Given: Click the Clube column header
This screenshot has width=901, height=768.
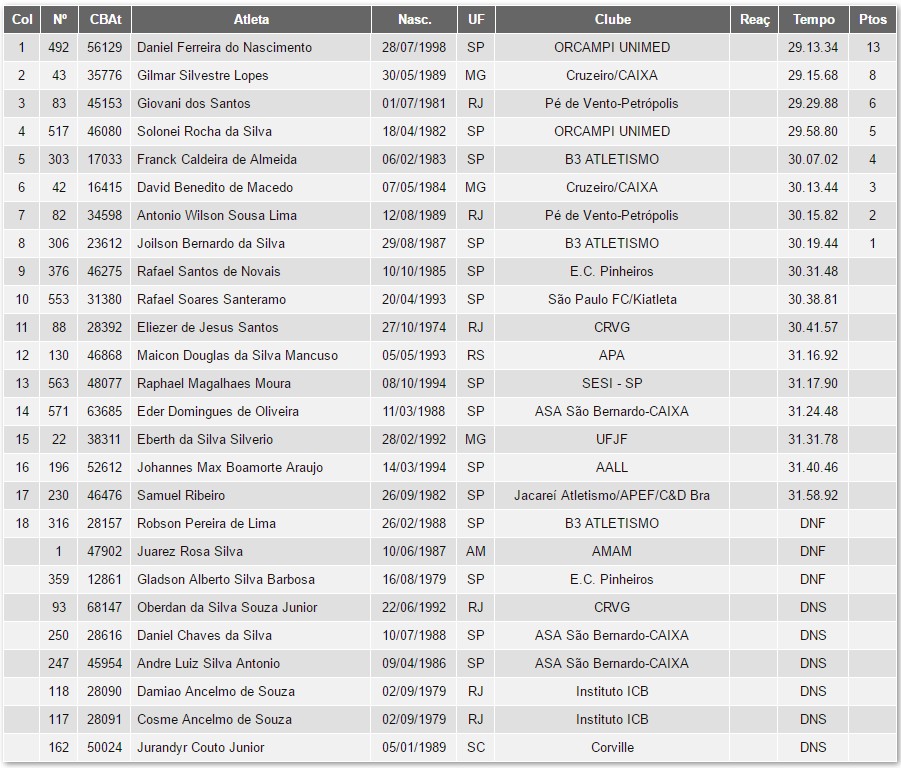Looking at the screenshot, I should tap(612, 19).
